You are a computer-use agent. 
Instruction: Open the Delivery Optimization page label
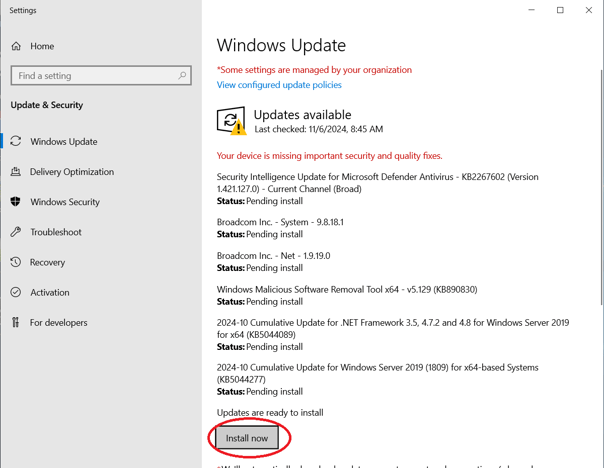tap(72, 172)
